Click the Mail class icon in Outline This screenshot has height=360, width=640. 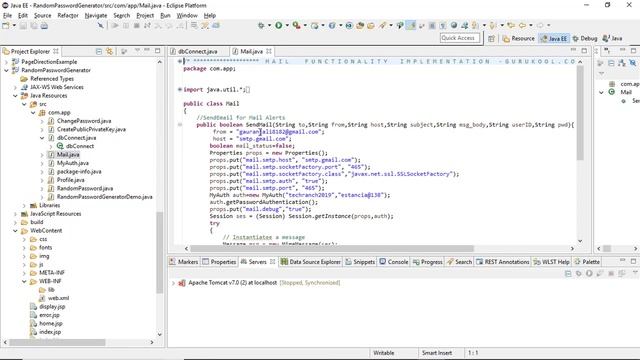coord(611,92)
